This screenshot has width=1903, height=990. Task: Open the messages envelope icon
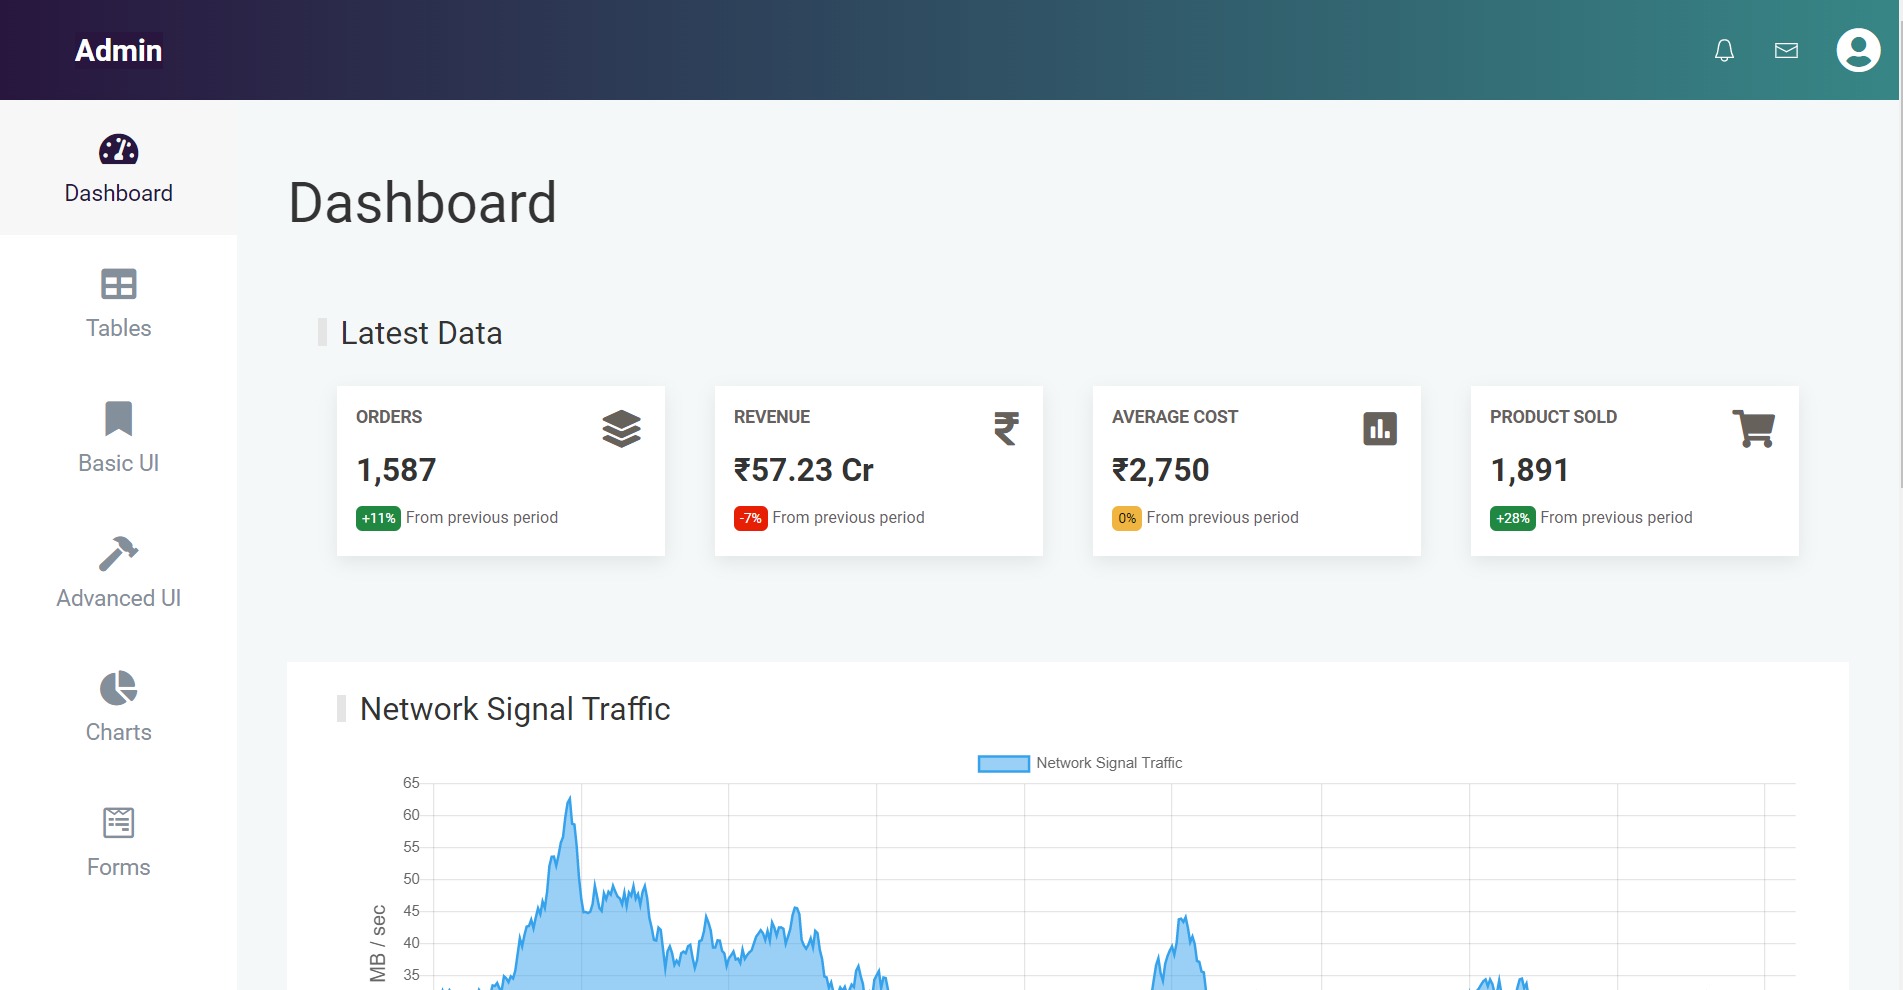point(1785,49)
